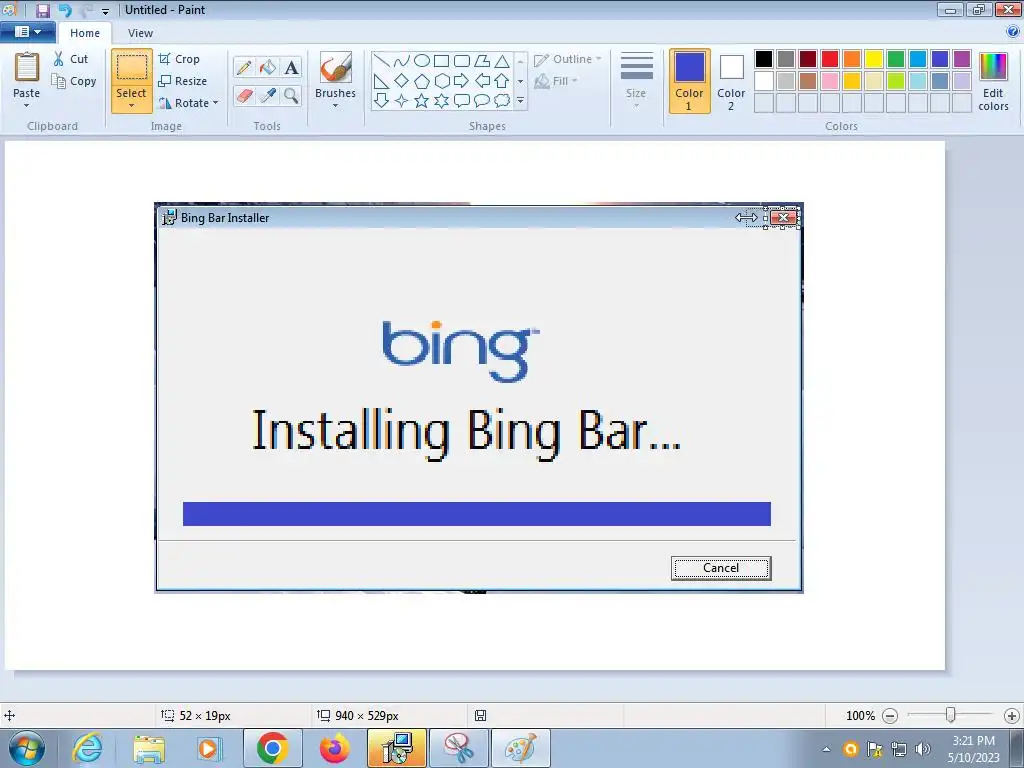Choose the Brushes tool

pyautogui.click(x=336, y=67)
